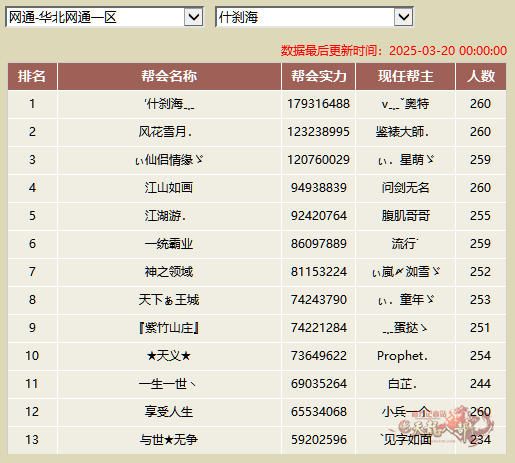Click guild leader 鉴裱大師.
515x463 pixels.
pyautogui.click(x=402, y=132)
